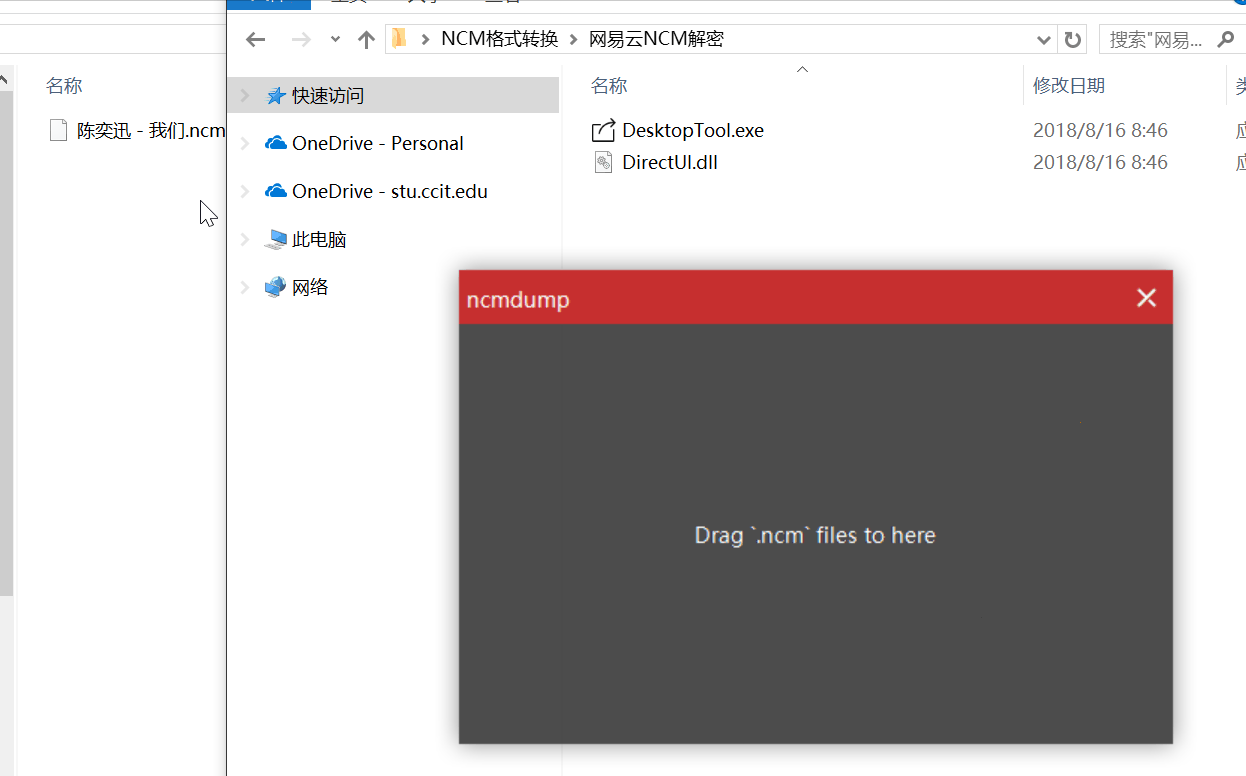This screenshot has width=1246, height=776.
Task: Select DesktopTool.exe file
Action: click(x=693, y=130)
